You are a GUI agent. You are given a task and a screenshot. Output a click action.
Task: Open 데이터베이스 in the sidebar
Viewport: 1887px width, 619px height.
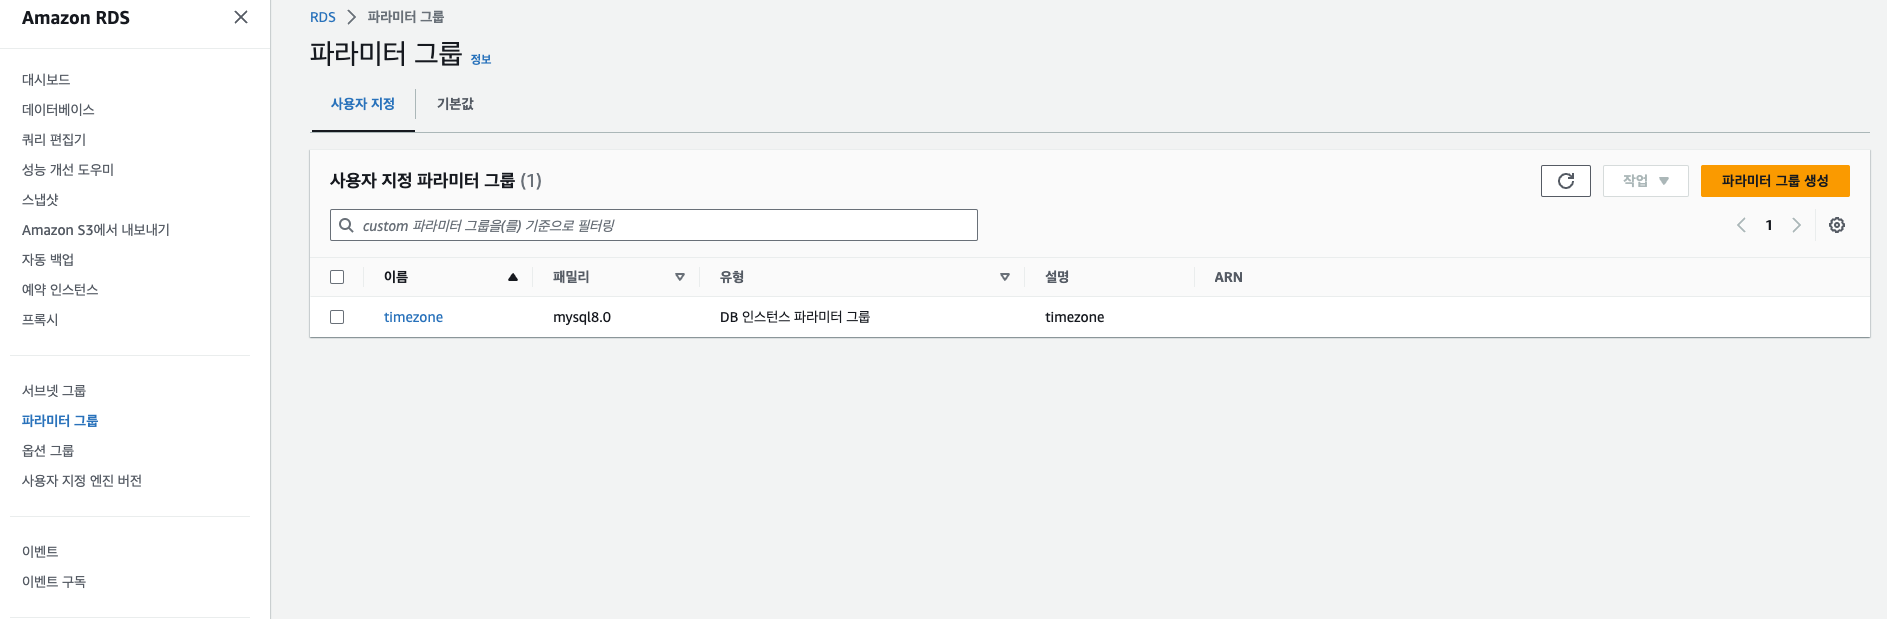58,109
